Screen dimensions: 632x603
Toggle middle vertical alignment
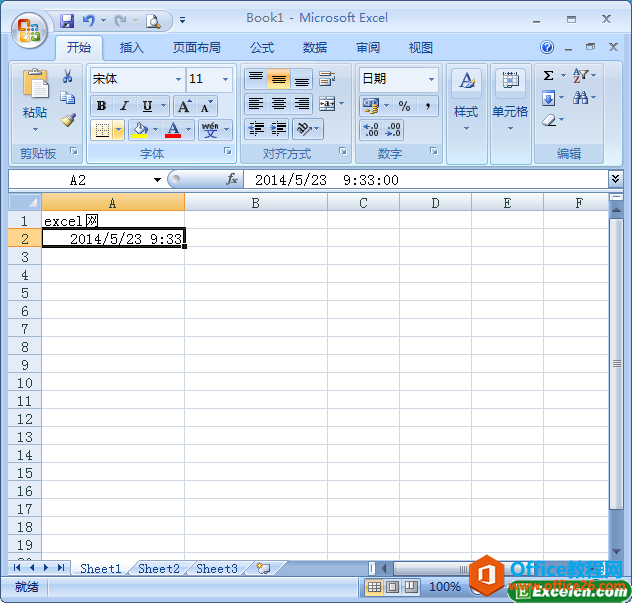coord(279,79)
